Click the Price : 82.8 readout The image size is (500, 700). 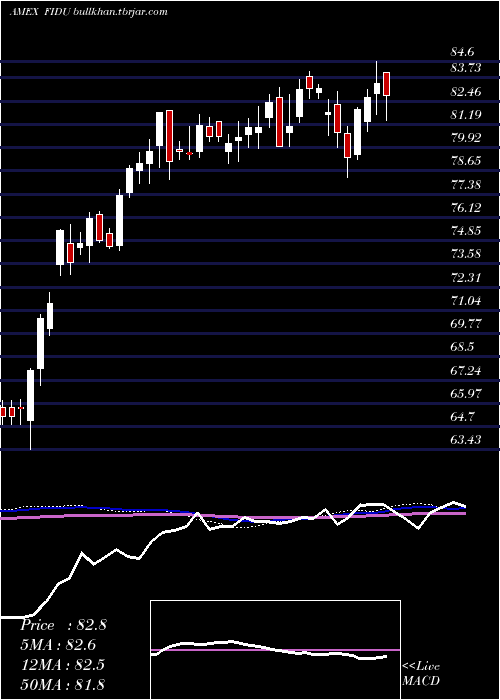(63, 625)
